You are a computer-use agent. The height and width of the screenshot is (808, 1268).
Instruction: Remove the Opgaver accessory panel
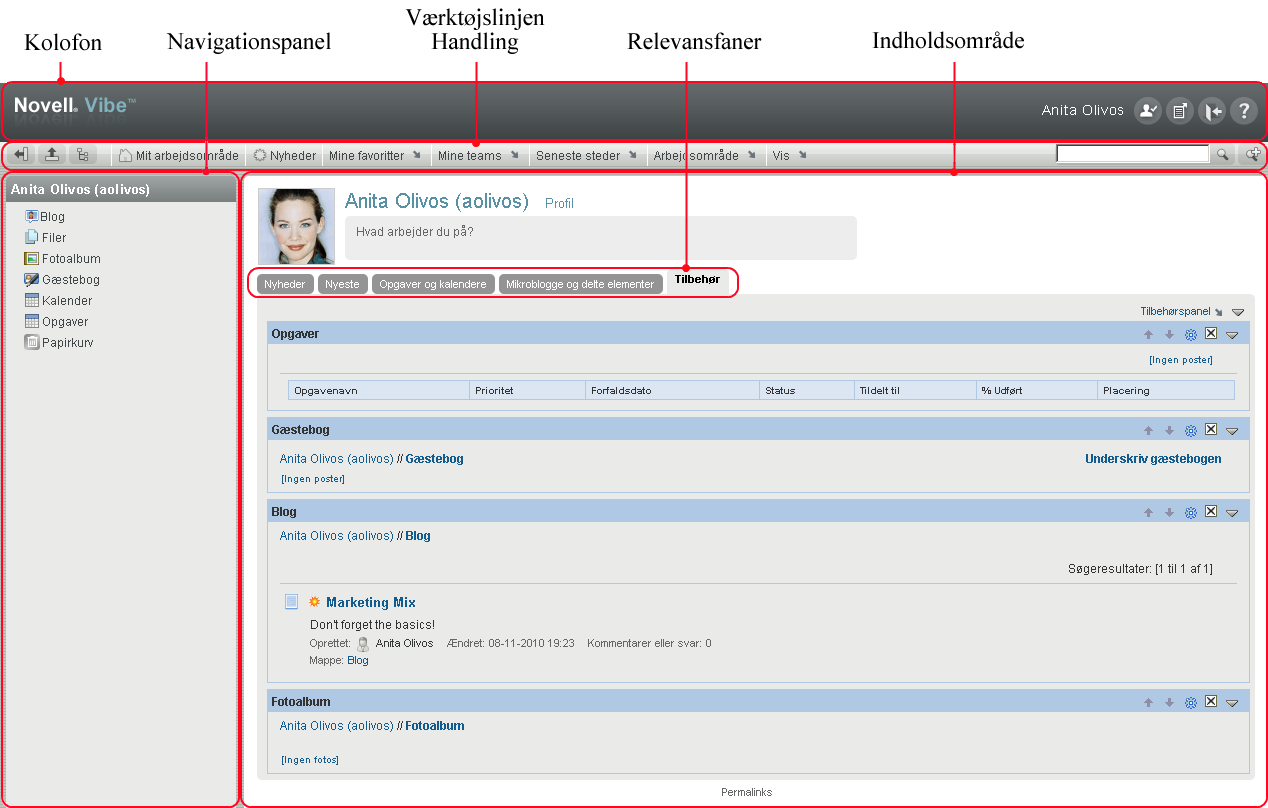point(1210,334)
